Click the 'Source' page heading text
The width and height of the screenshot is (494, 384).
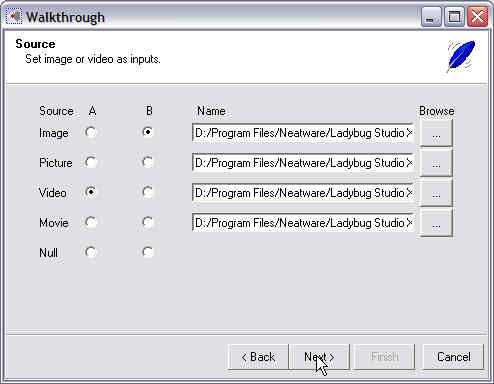(x=35, y=44)
